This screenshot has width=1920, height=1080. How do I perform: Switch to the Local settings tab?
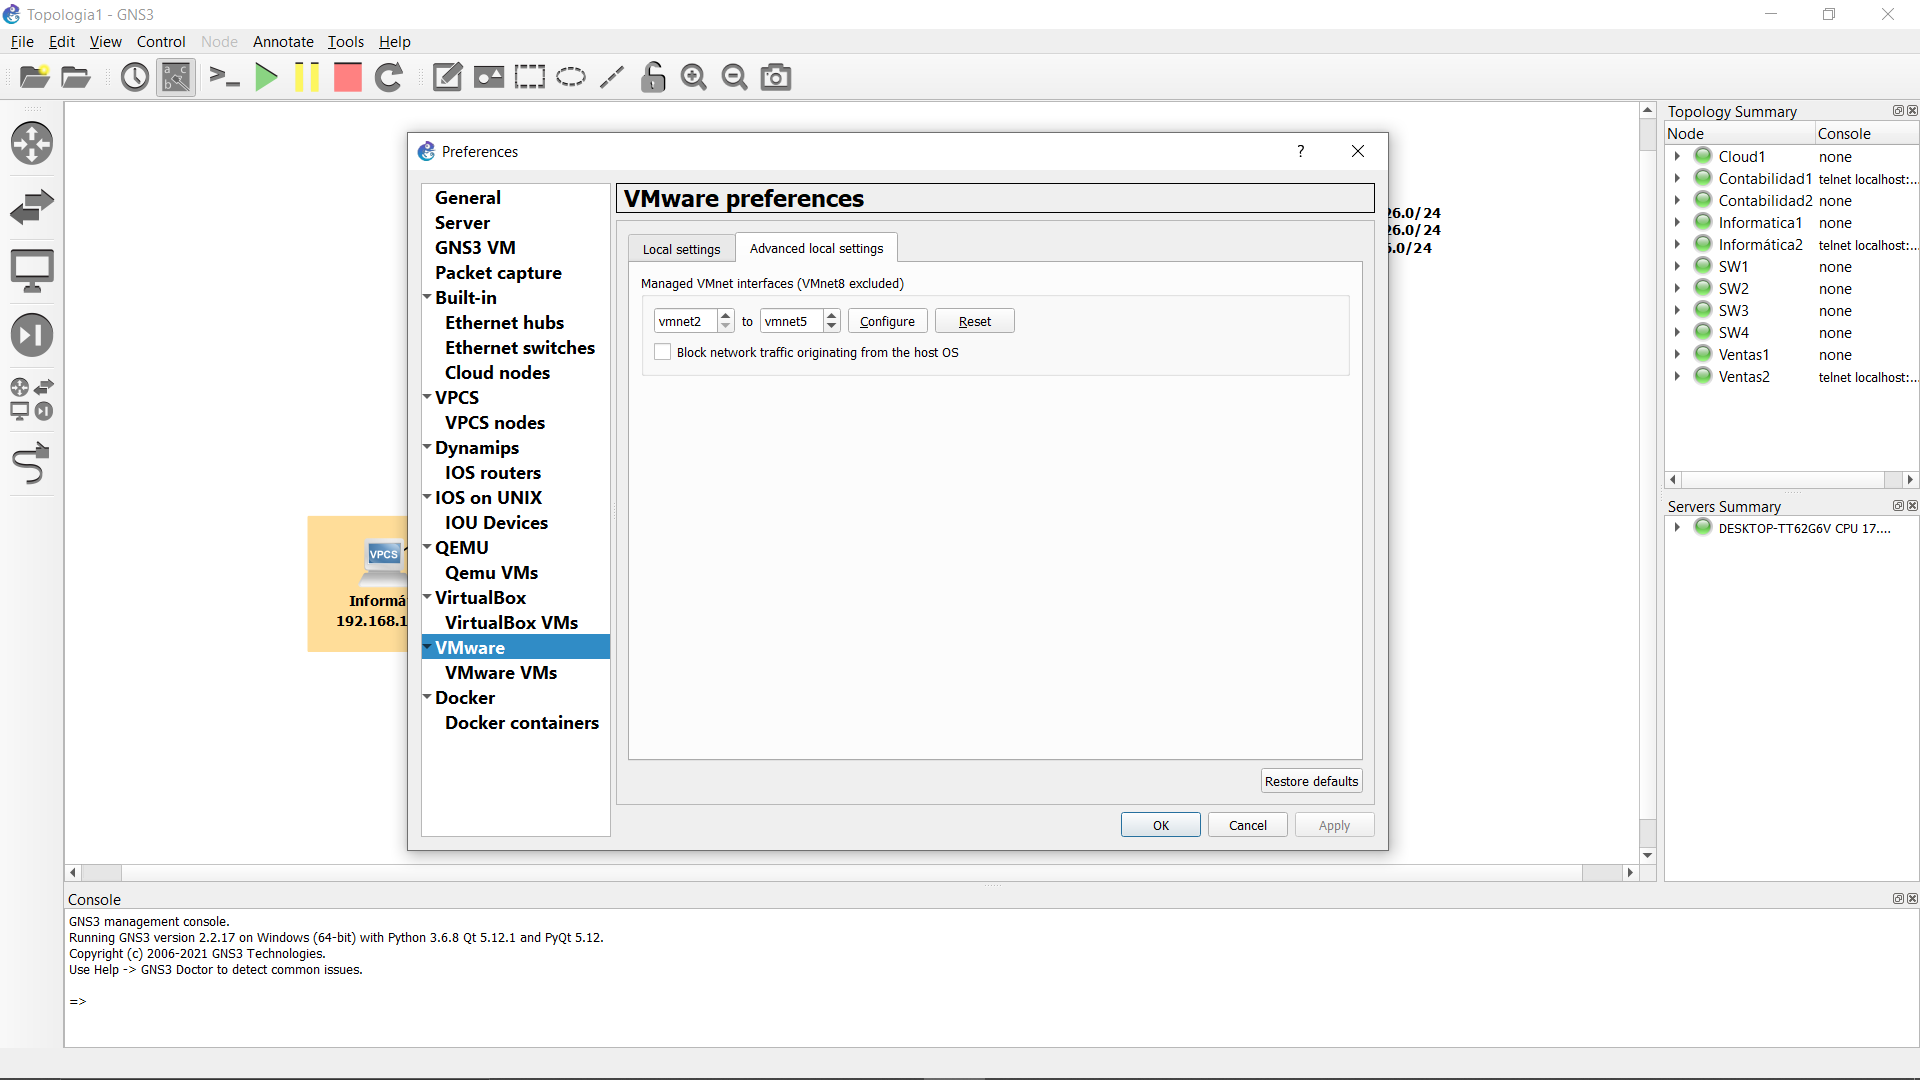[681, 249]
